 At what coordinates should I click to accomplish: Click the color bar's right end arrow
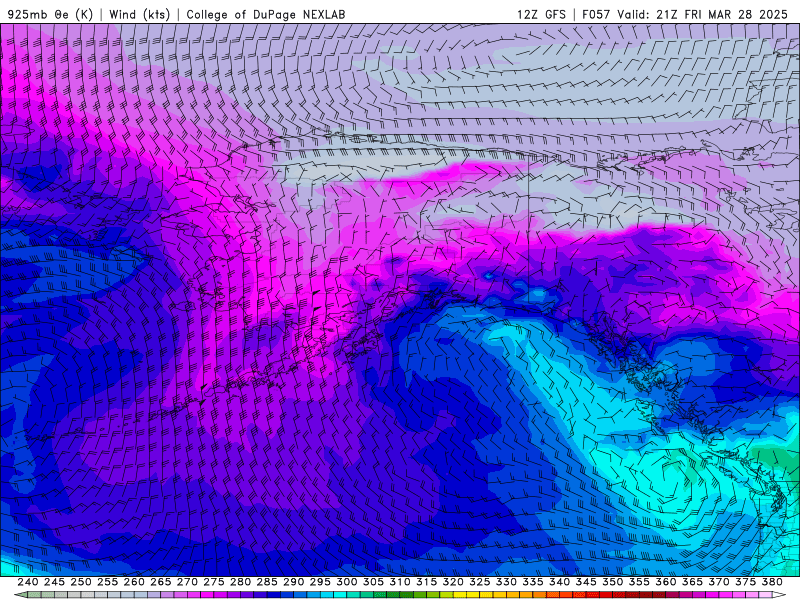coord(779,595)
